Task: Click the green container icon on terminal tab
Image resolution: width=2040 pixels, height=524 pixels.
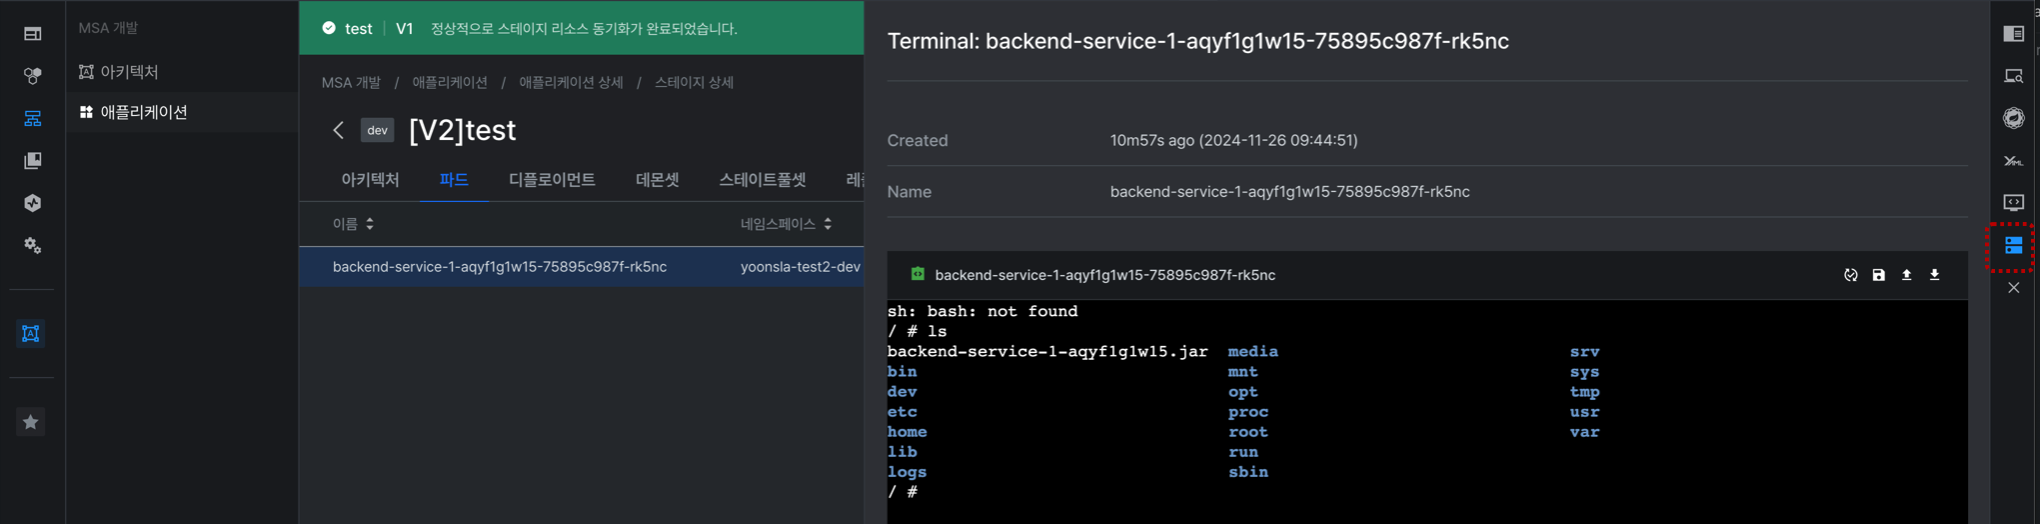Action: pyautogui.click(x=918, y=274)
